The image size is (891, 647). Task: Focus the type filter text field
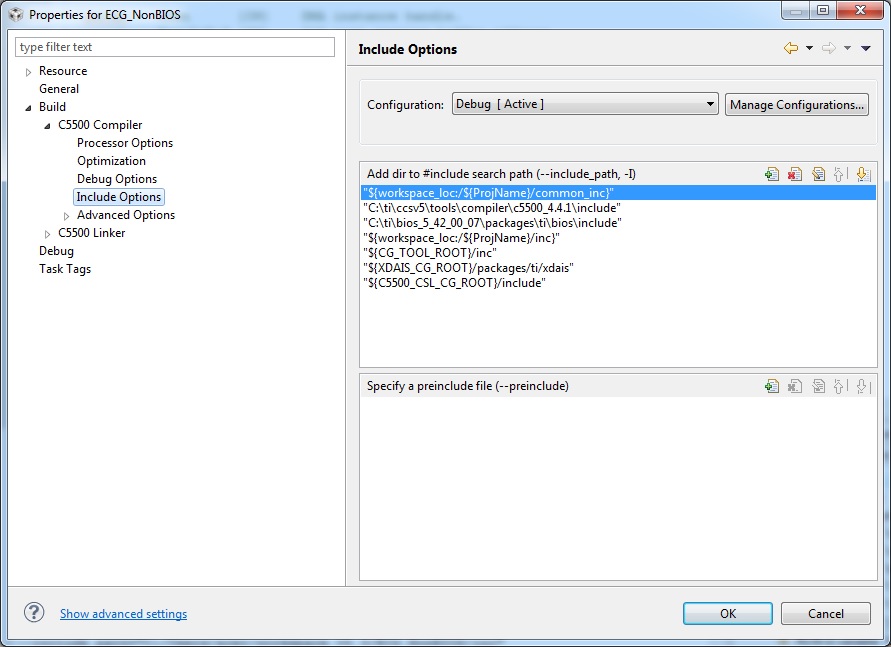(x=175, y=47)
